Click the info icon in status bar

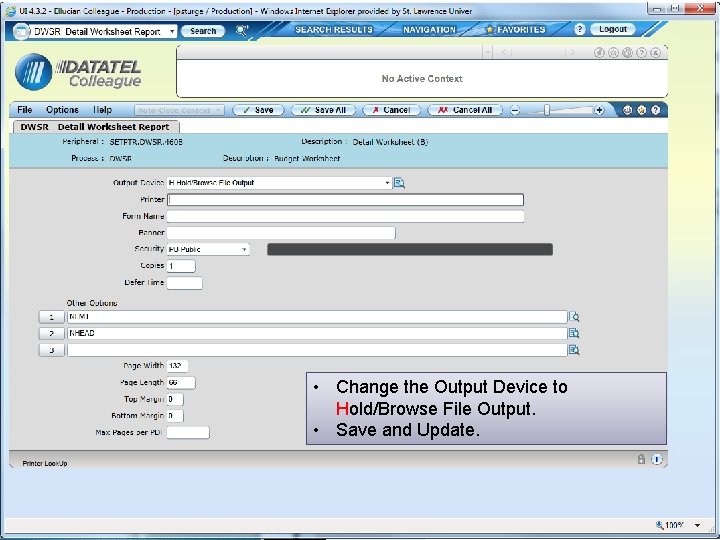[x=657, y=459]
